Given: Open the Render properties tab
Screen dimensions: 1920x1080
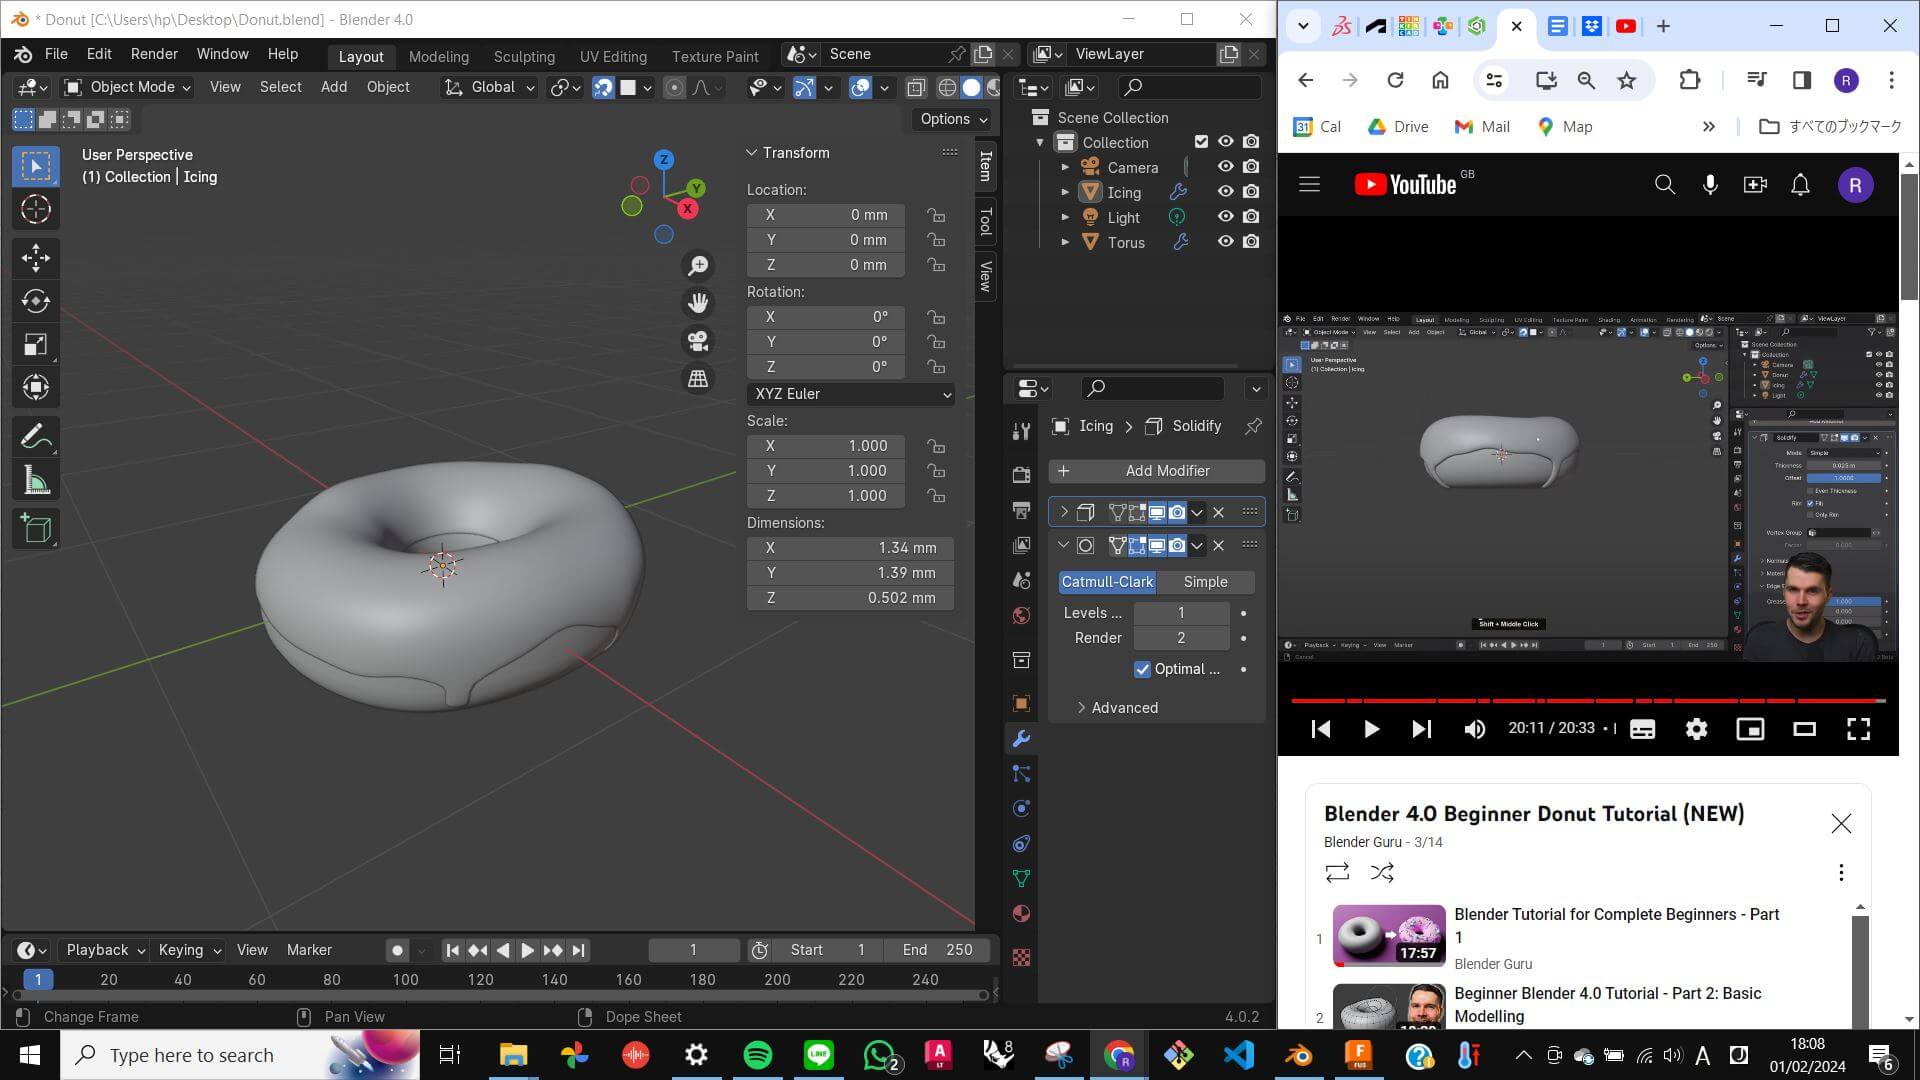Looking at the screenshot, I should [1021, 475].
